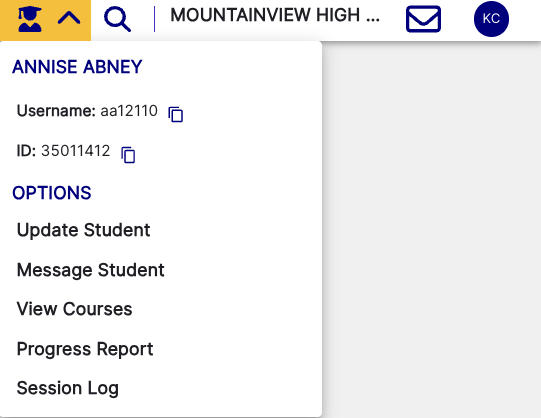Open the mail envelope icon
Image resolution: width=541 pixels, height=418 pixels.
point(423,19)
